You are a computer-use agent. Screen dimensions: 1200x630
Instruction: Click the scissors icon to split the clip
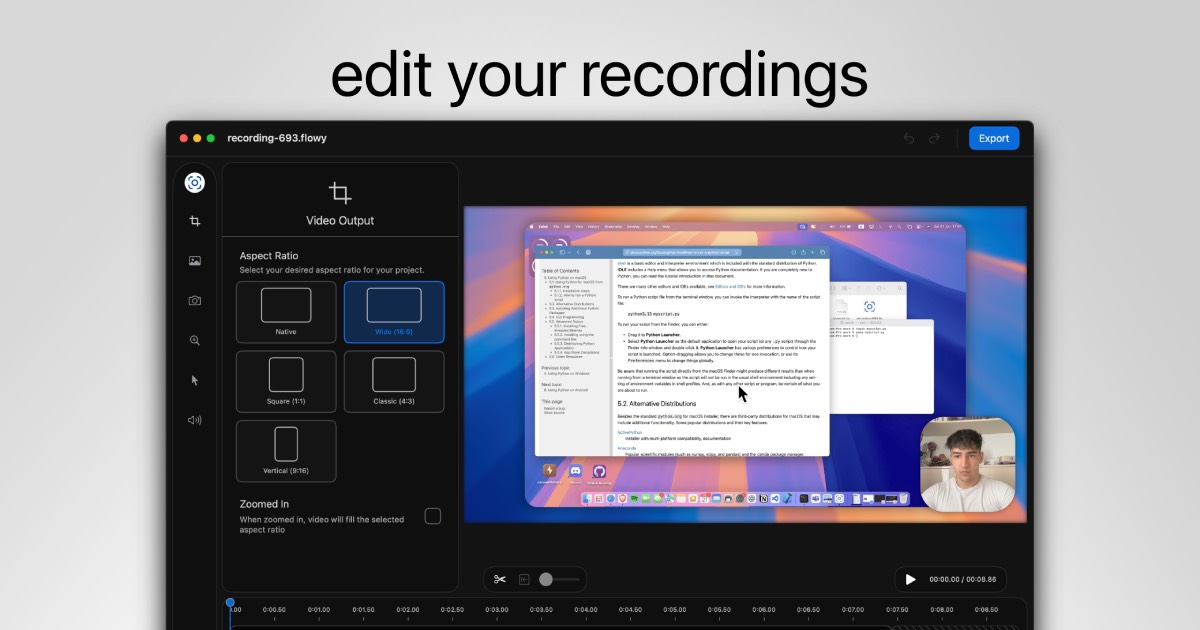502,579
